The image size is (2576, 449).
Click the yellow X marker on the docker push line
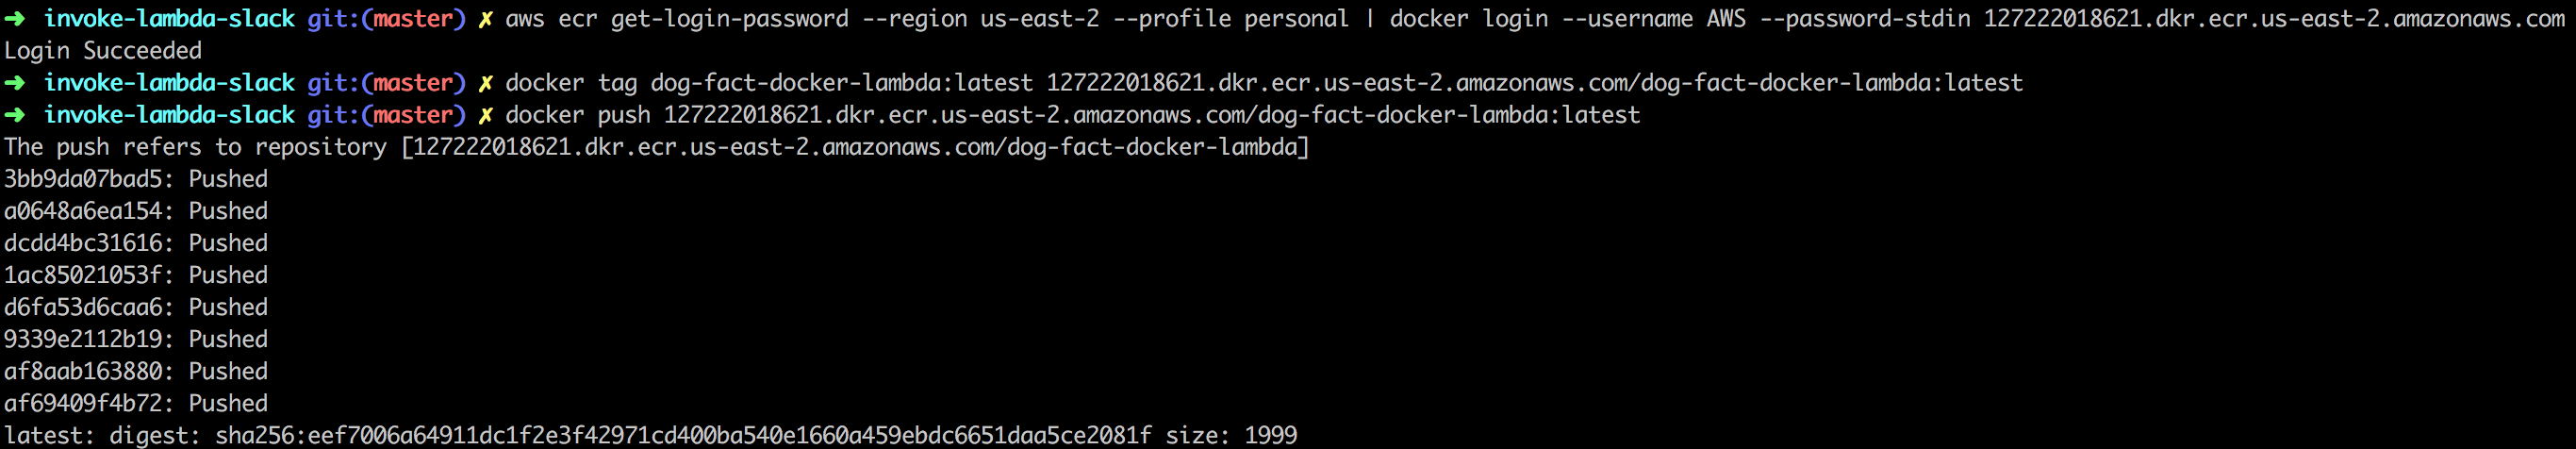pos(485,115)
